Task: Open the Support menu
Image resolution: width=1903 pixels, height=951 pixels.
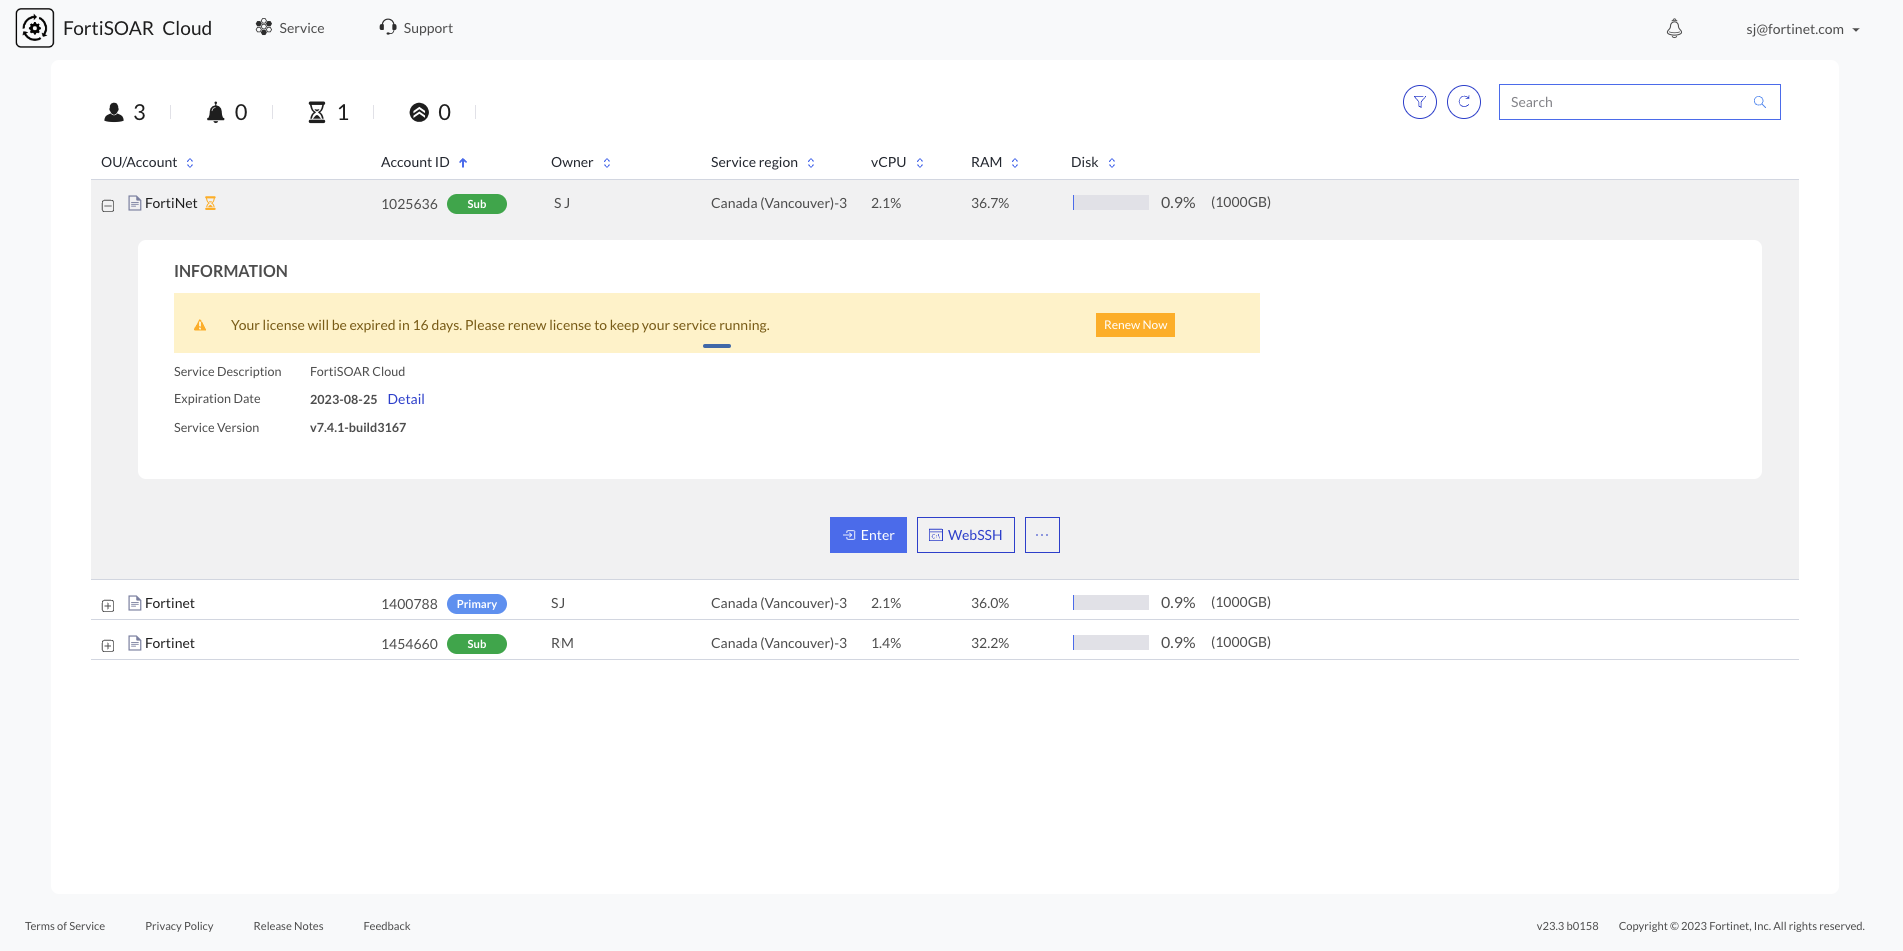Action: point(415,27)
